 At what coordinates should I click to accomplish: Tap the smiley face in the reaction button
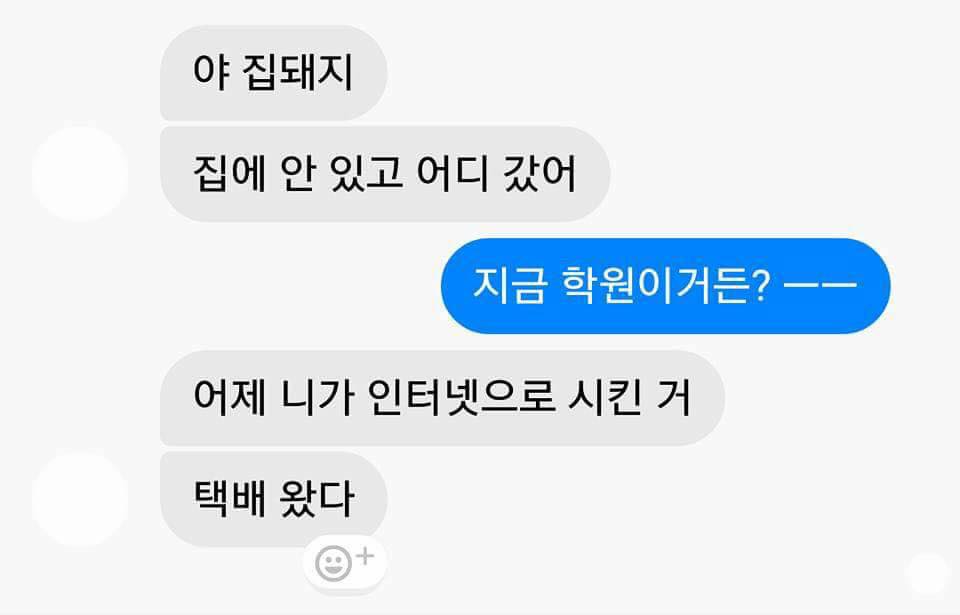click(333, 564)
